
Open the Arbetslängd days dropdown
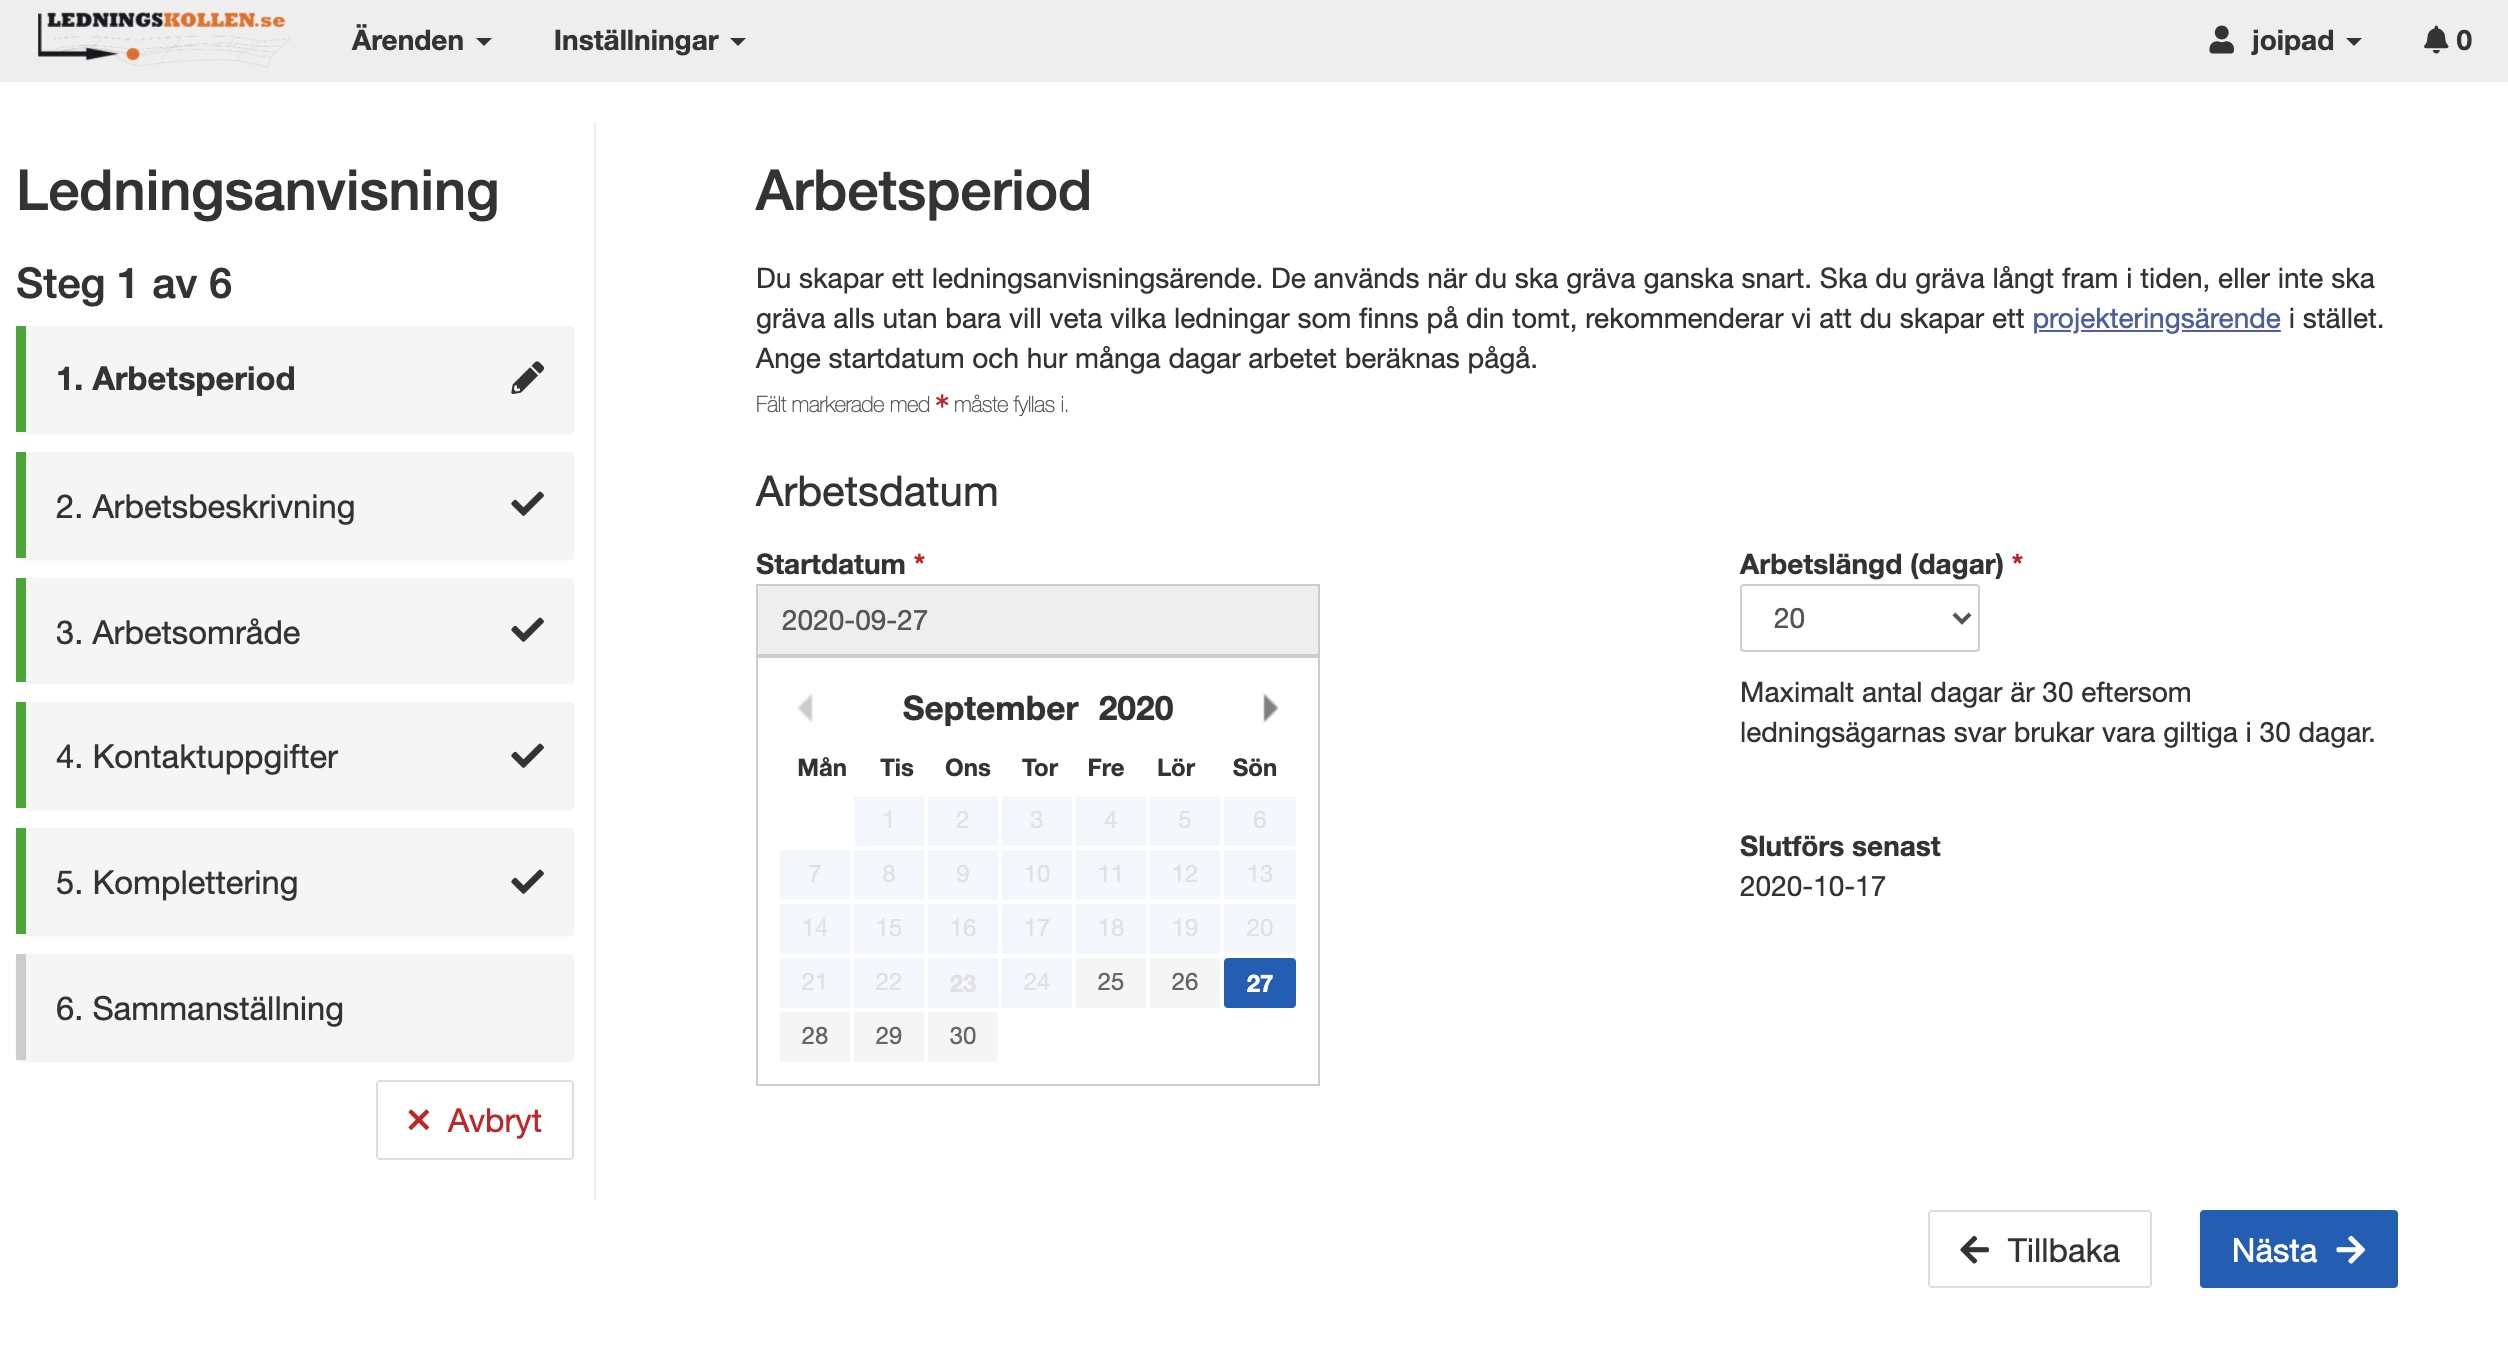[1859, 618]
